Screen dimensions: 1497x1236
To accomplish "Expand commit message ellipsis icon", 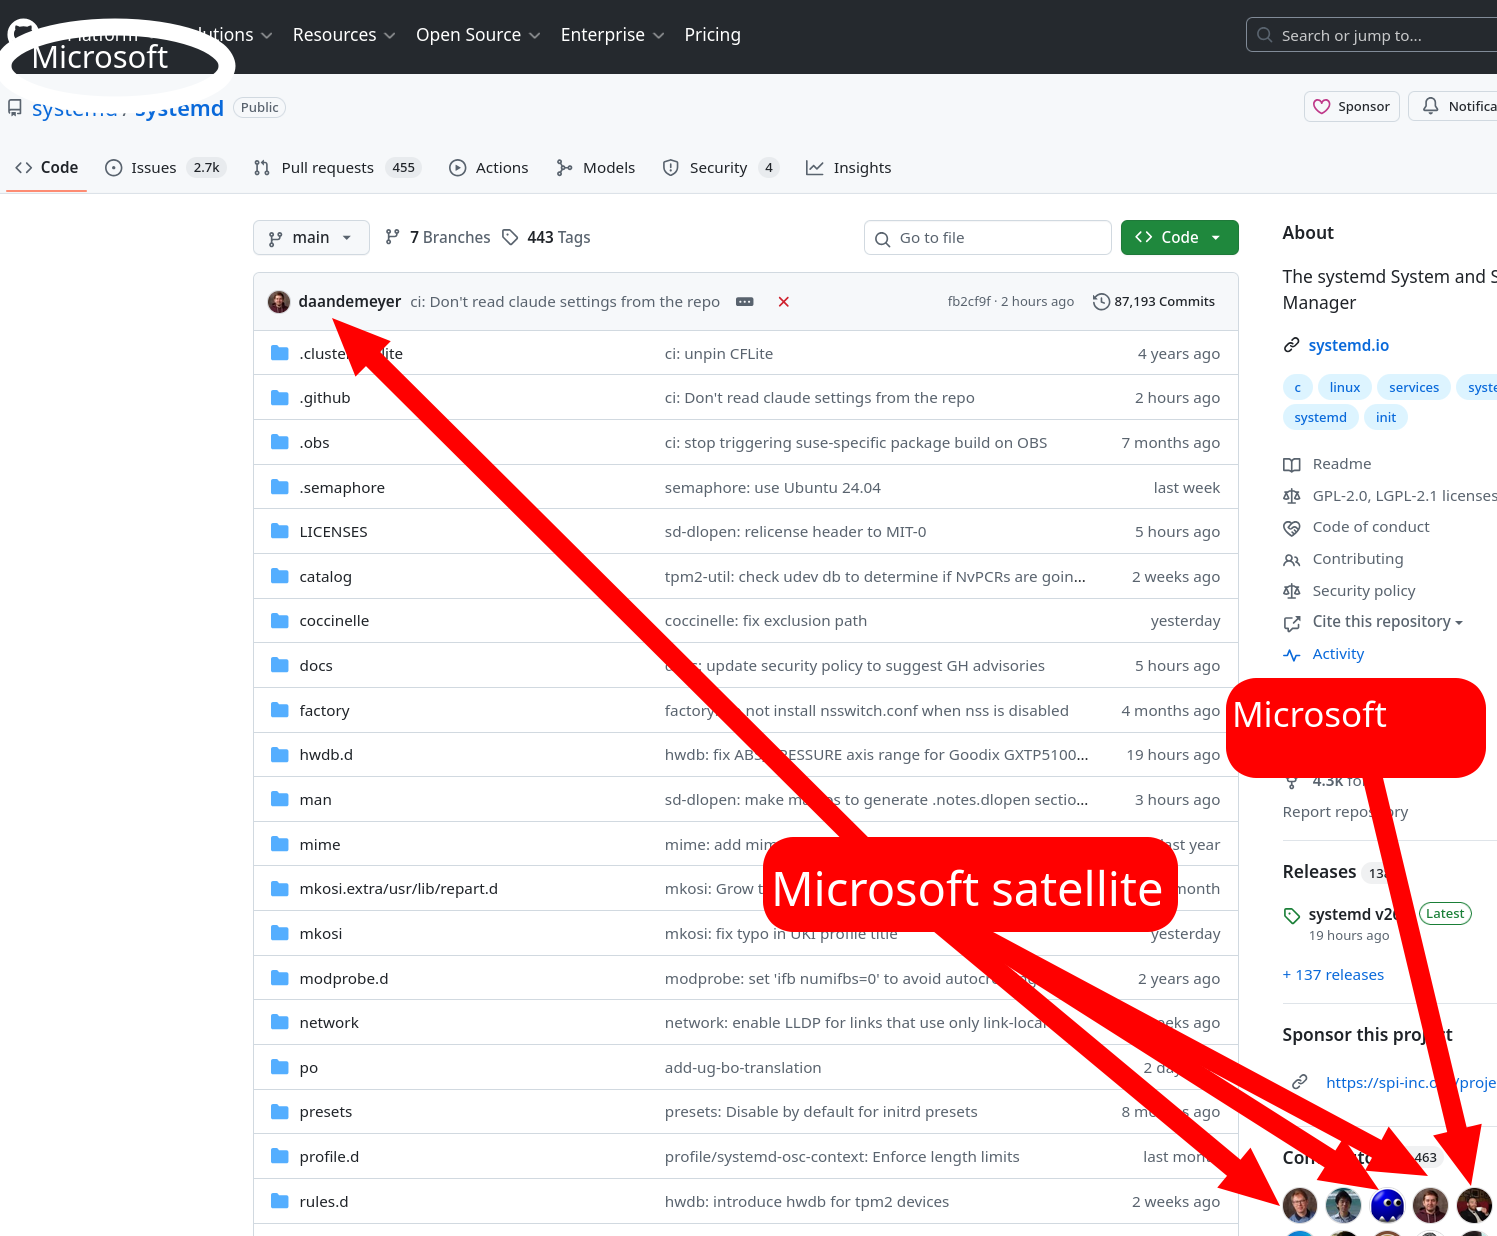I will [745, 302].
